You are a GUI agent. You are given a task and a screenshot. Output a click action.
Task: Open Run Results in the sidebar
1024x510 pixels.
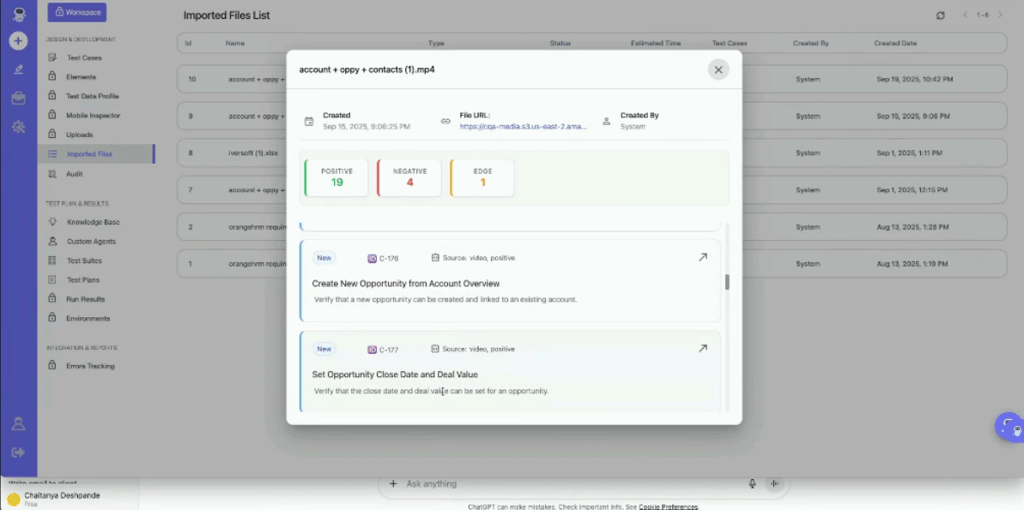pos(85,299)
